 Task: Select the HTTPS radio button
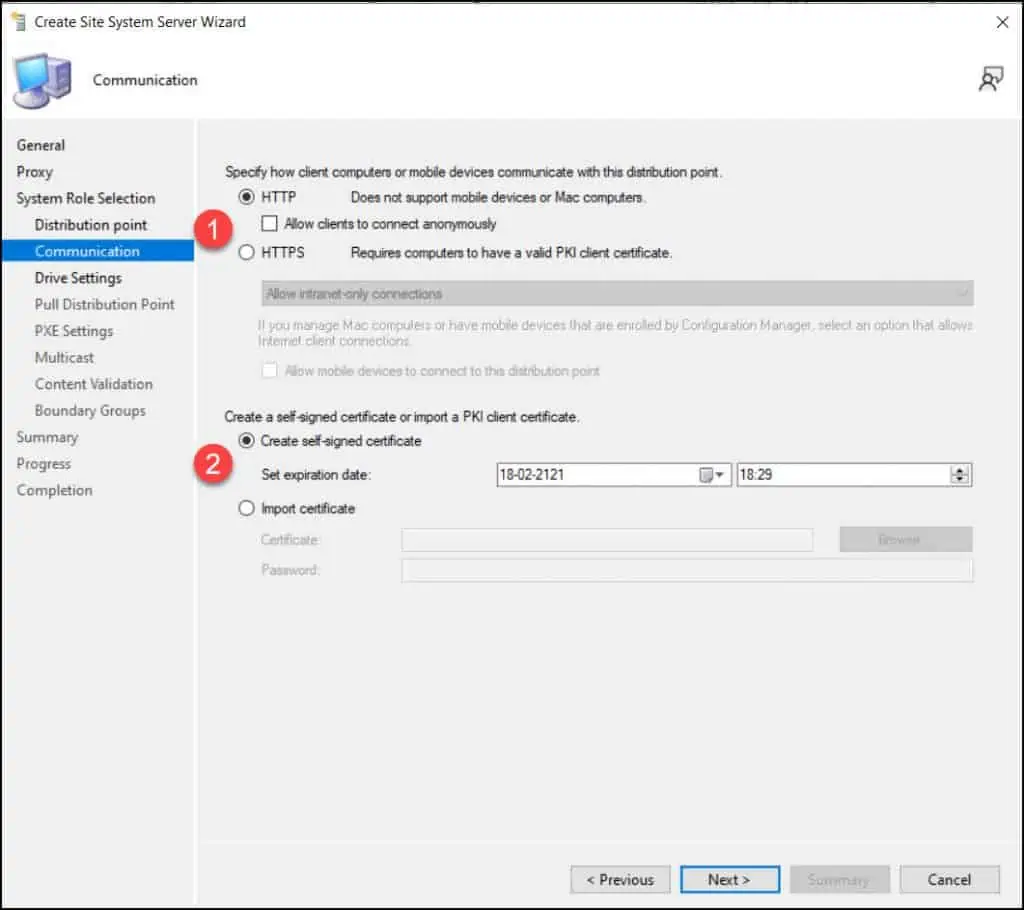(x=247, y=253)
